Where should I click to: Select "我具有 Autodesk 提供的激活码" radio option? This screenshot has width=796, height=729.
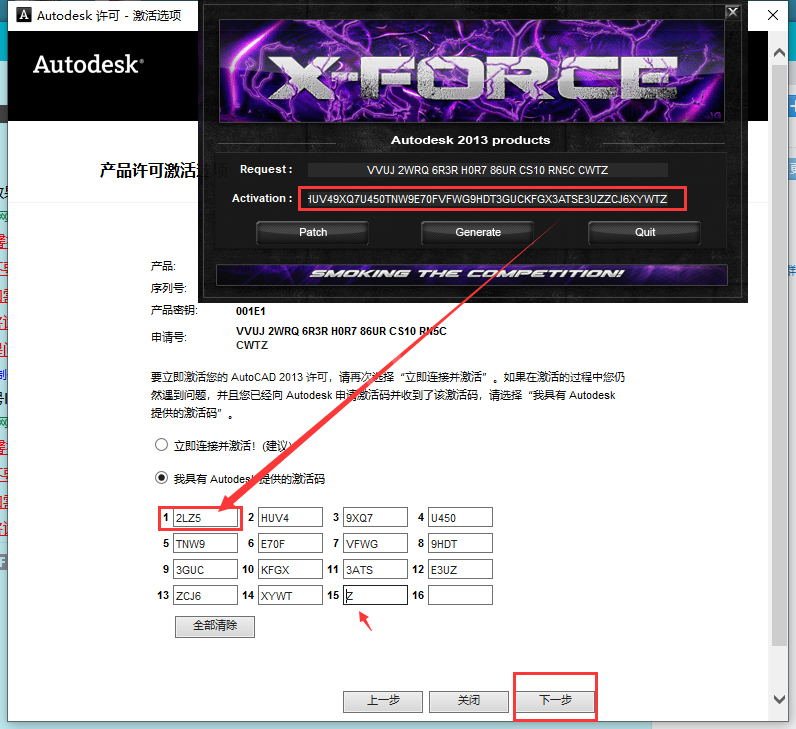(161, 478)
